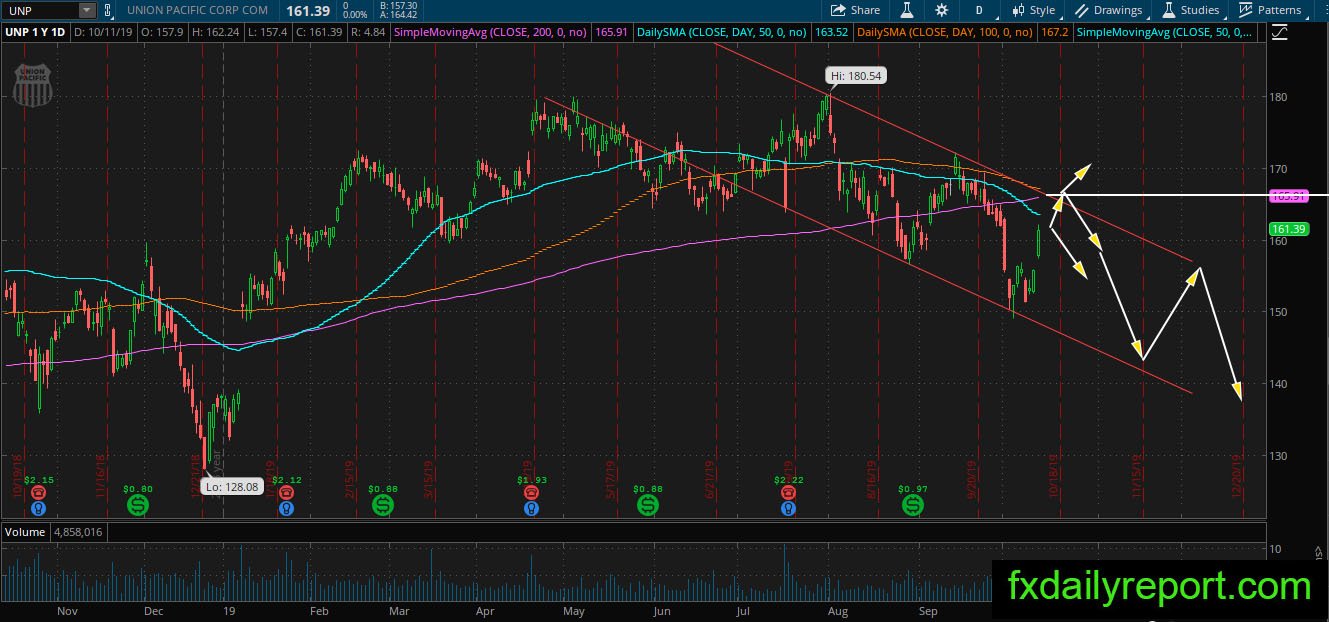Click the green dividend icon labeled $0.97
The image size is (1329, 622).
[912, 505]
